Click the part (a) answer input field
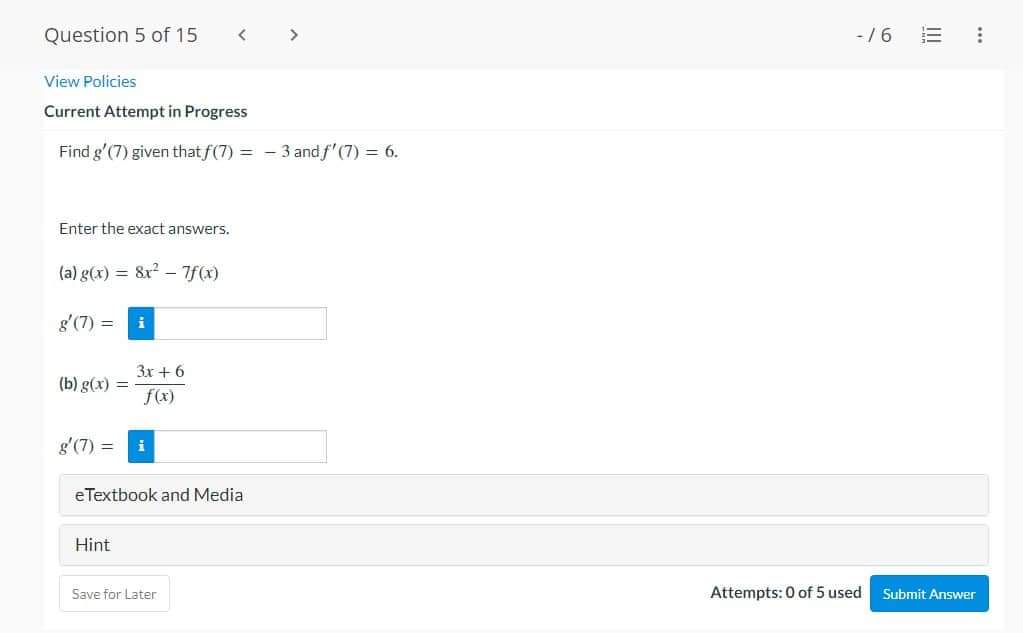The image size is (1023, 633). (x=240, y=322)
